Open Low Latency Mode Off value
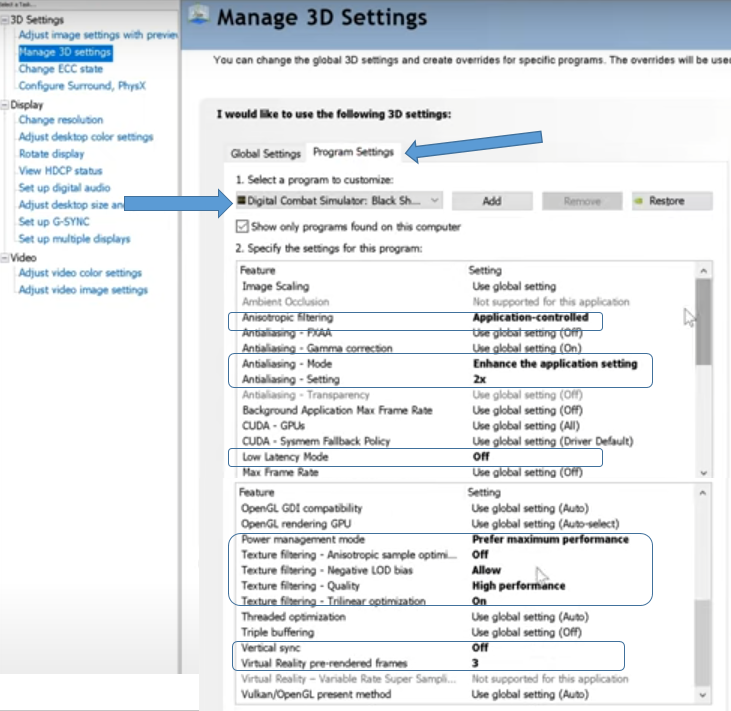The image size is (731, 711). click(x=481, y=457)
